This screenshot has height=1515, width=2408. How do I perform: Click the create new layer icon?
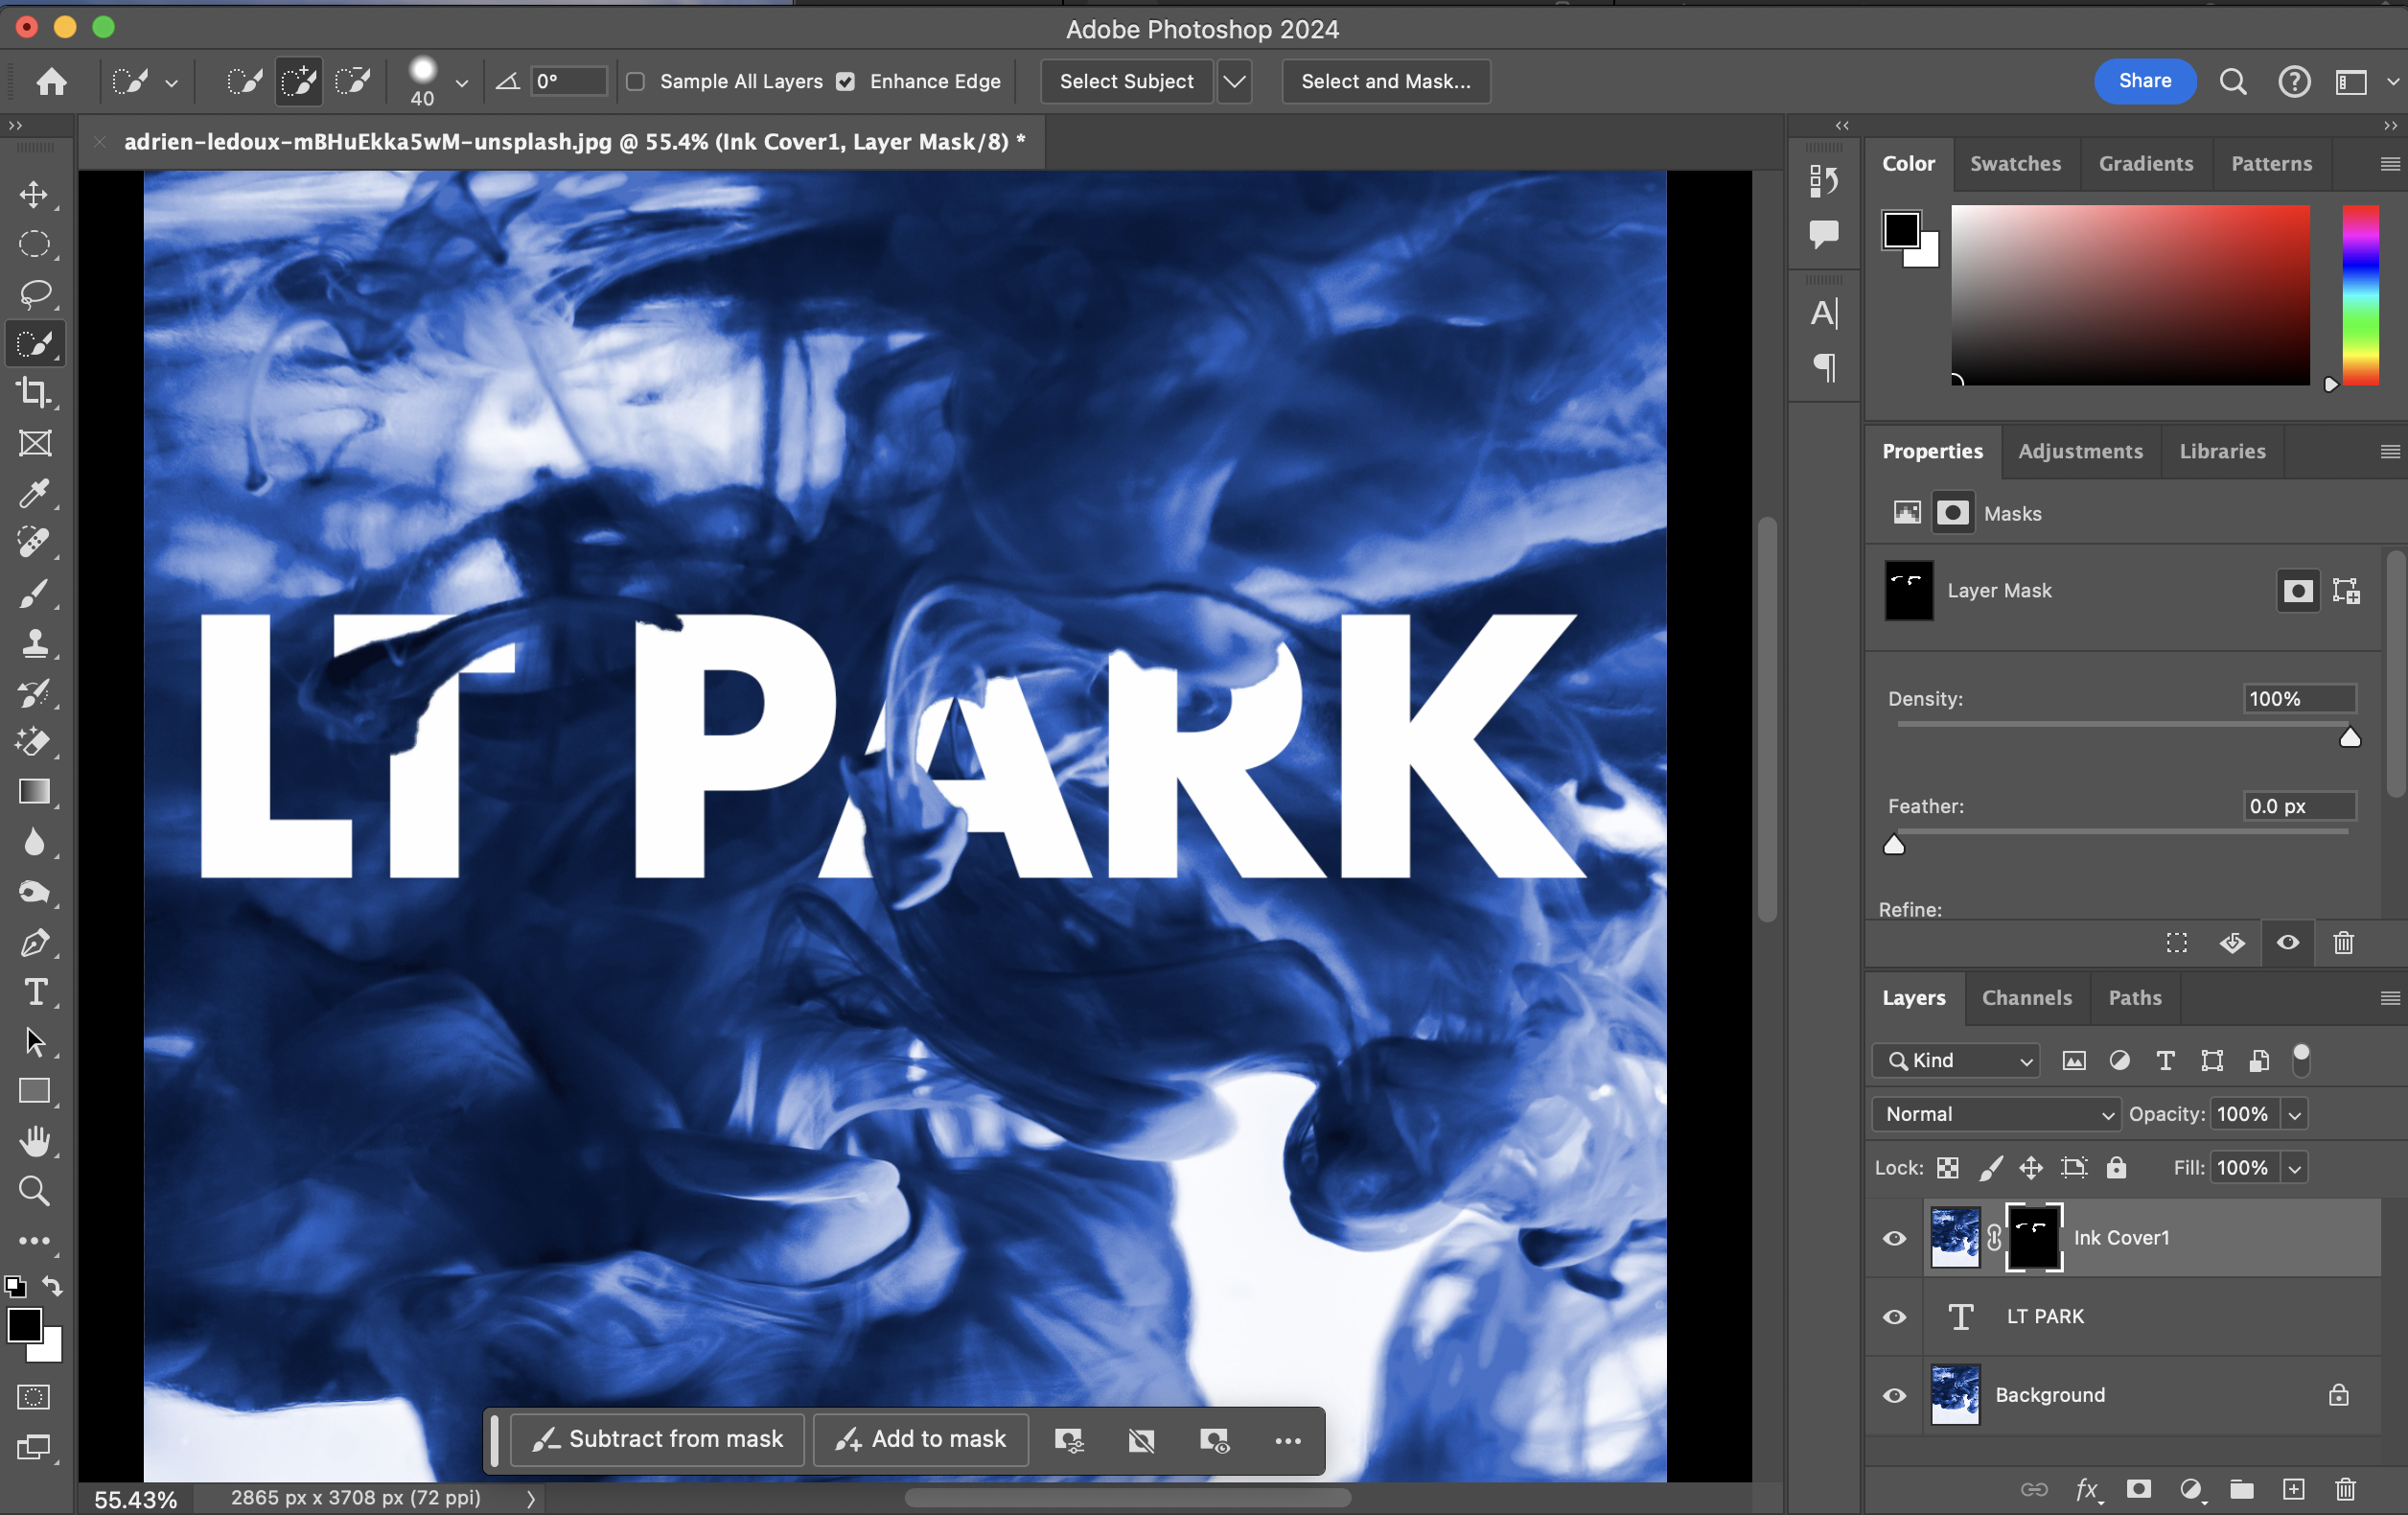click(x=2293, y=1490)
